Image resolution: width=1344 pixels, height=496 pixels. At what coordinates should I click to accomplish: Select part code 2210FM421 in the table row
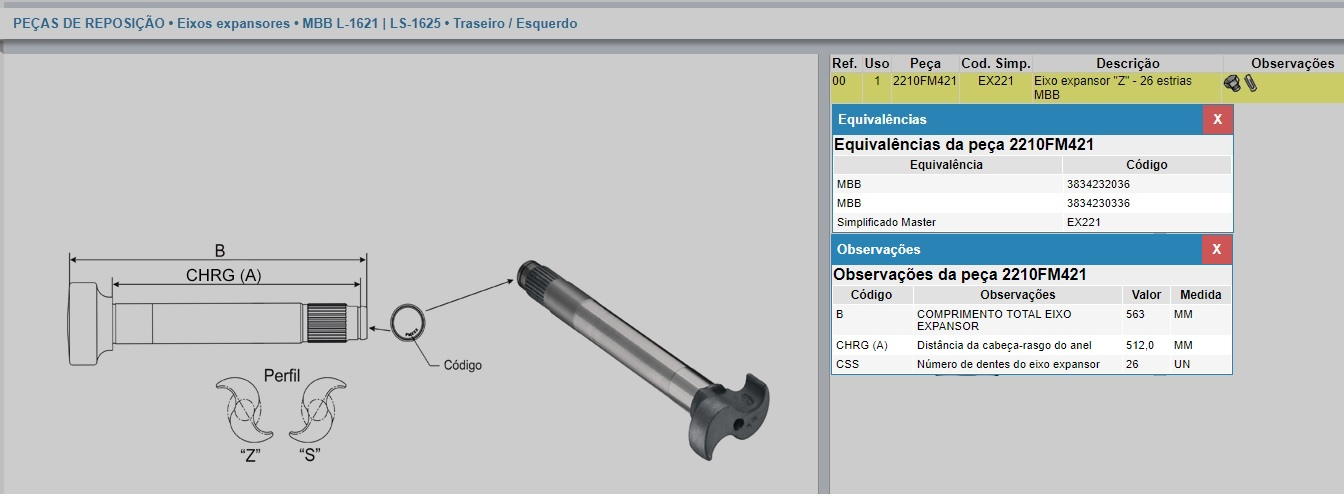(925, 81)
